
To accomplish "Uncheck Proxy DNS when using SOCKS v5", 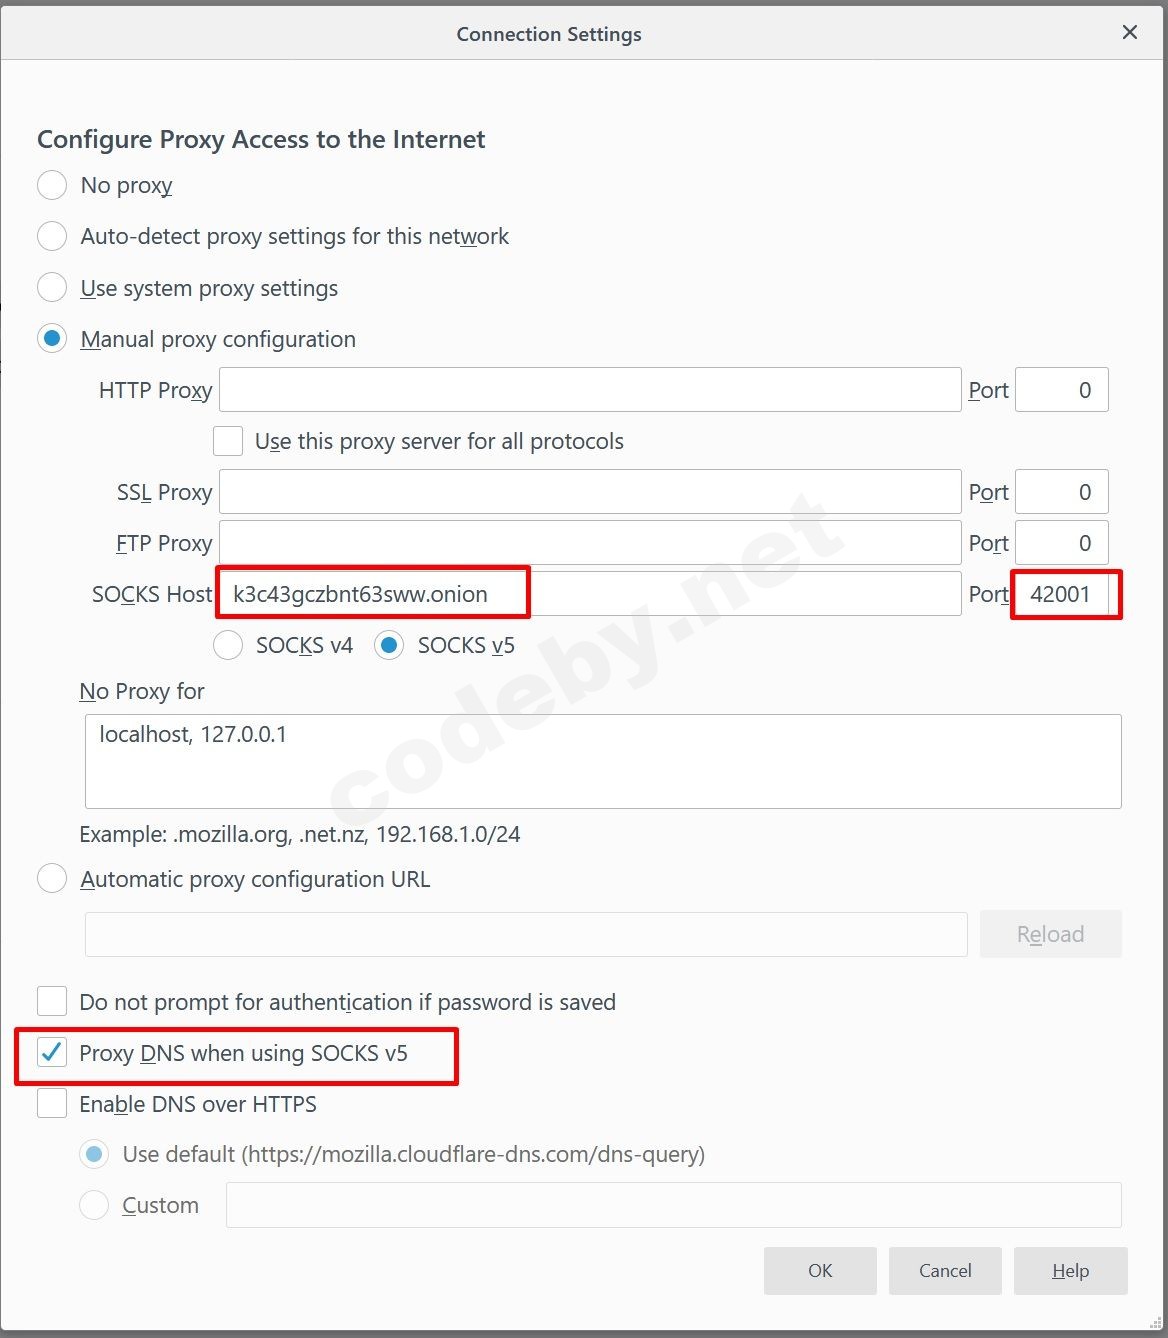I will click(52, 1053).
